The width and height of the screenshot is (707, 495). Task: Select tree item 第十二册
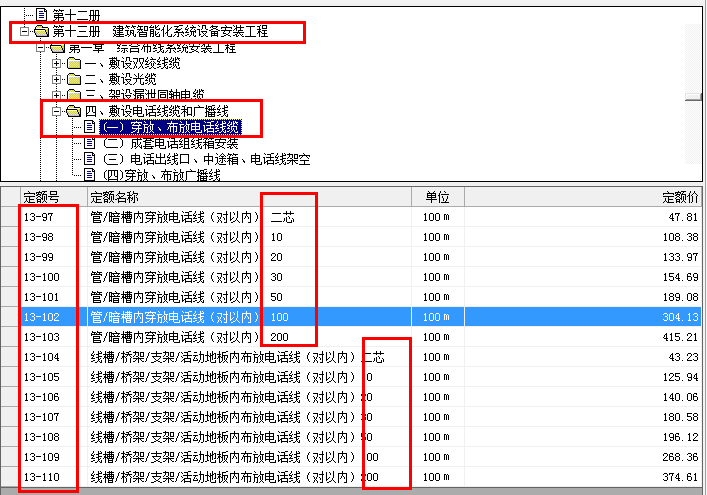tap(76, 16)
